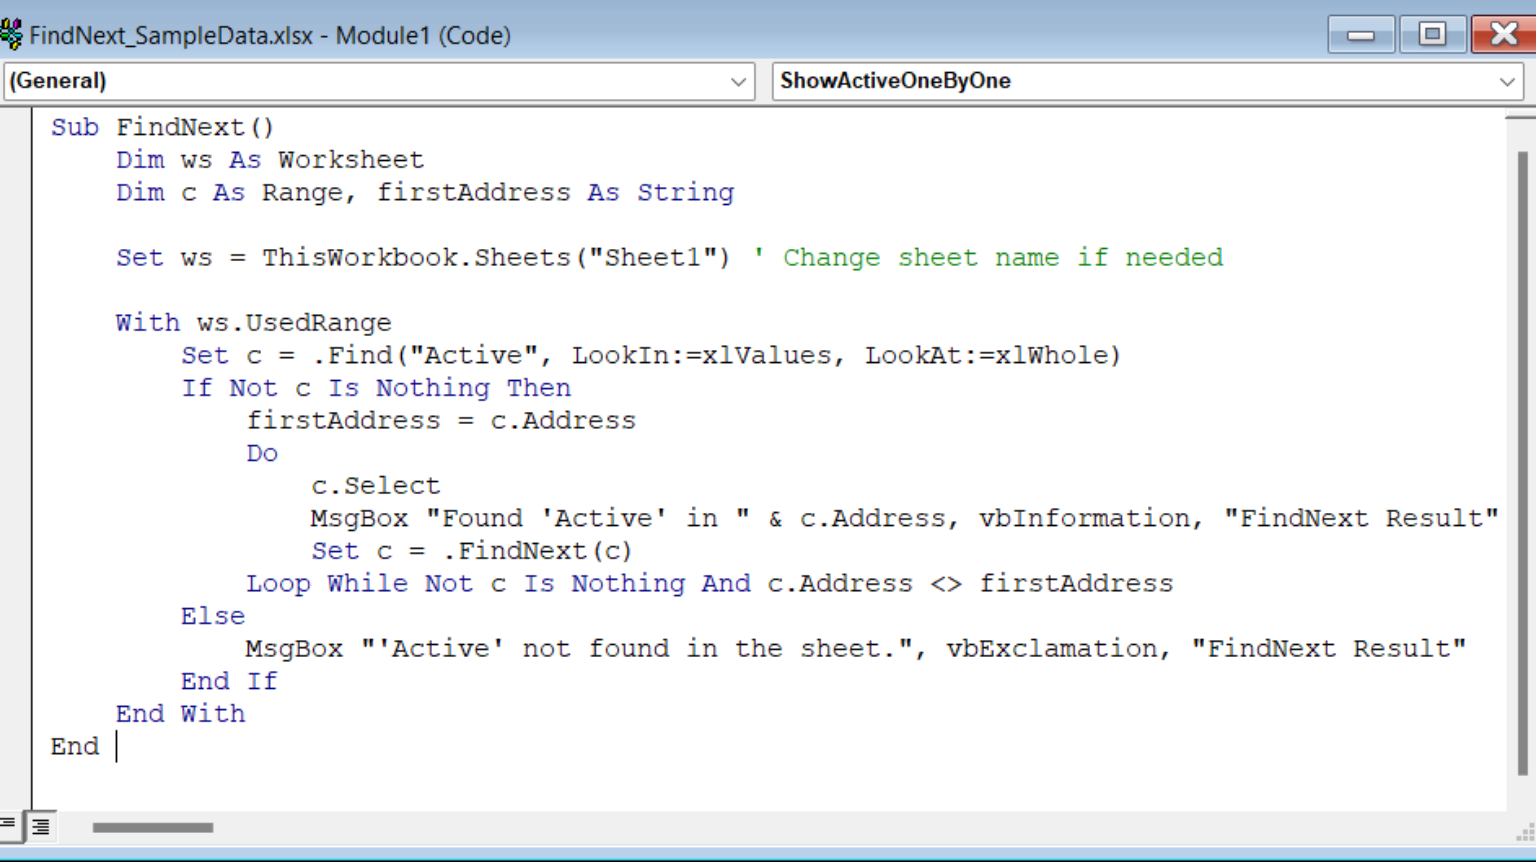This screenshot has width=1536, height=862.
Task: Maximize the Module1 code window
Action: (1432, 35)
